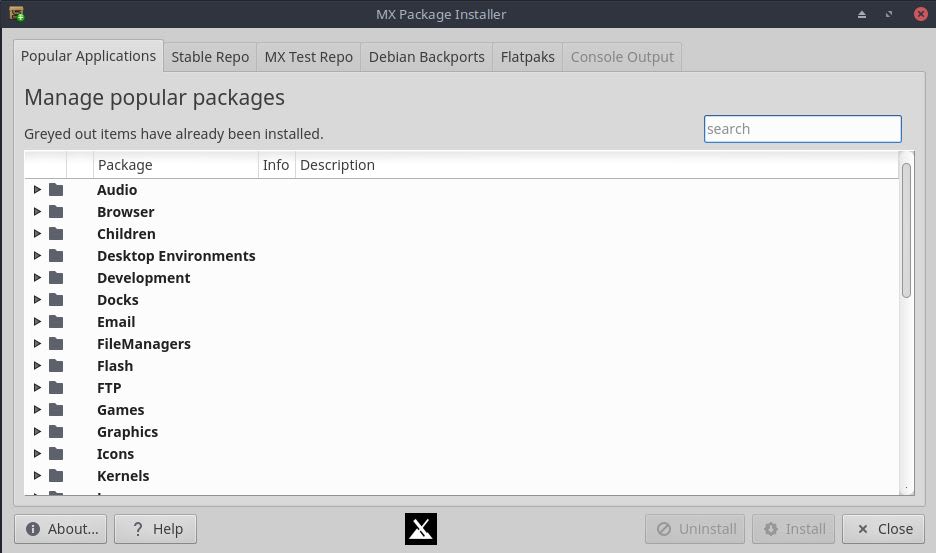This screenshot has height=553, width=936.
Task: Expand the Games category arrow
Action: [37, 410]
